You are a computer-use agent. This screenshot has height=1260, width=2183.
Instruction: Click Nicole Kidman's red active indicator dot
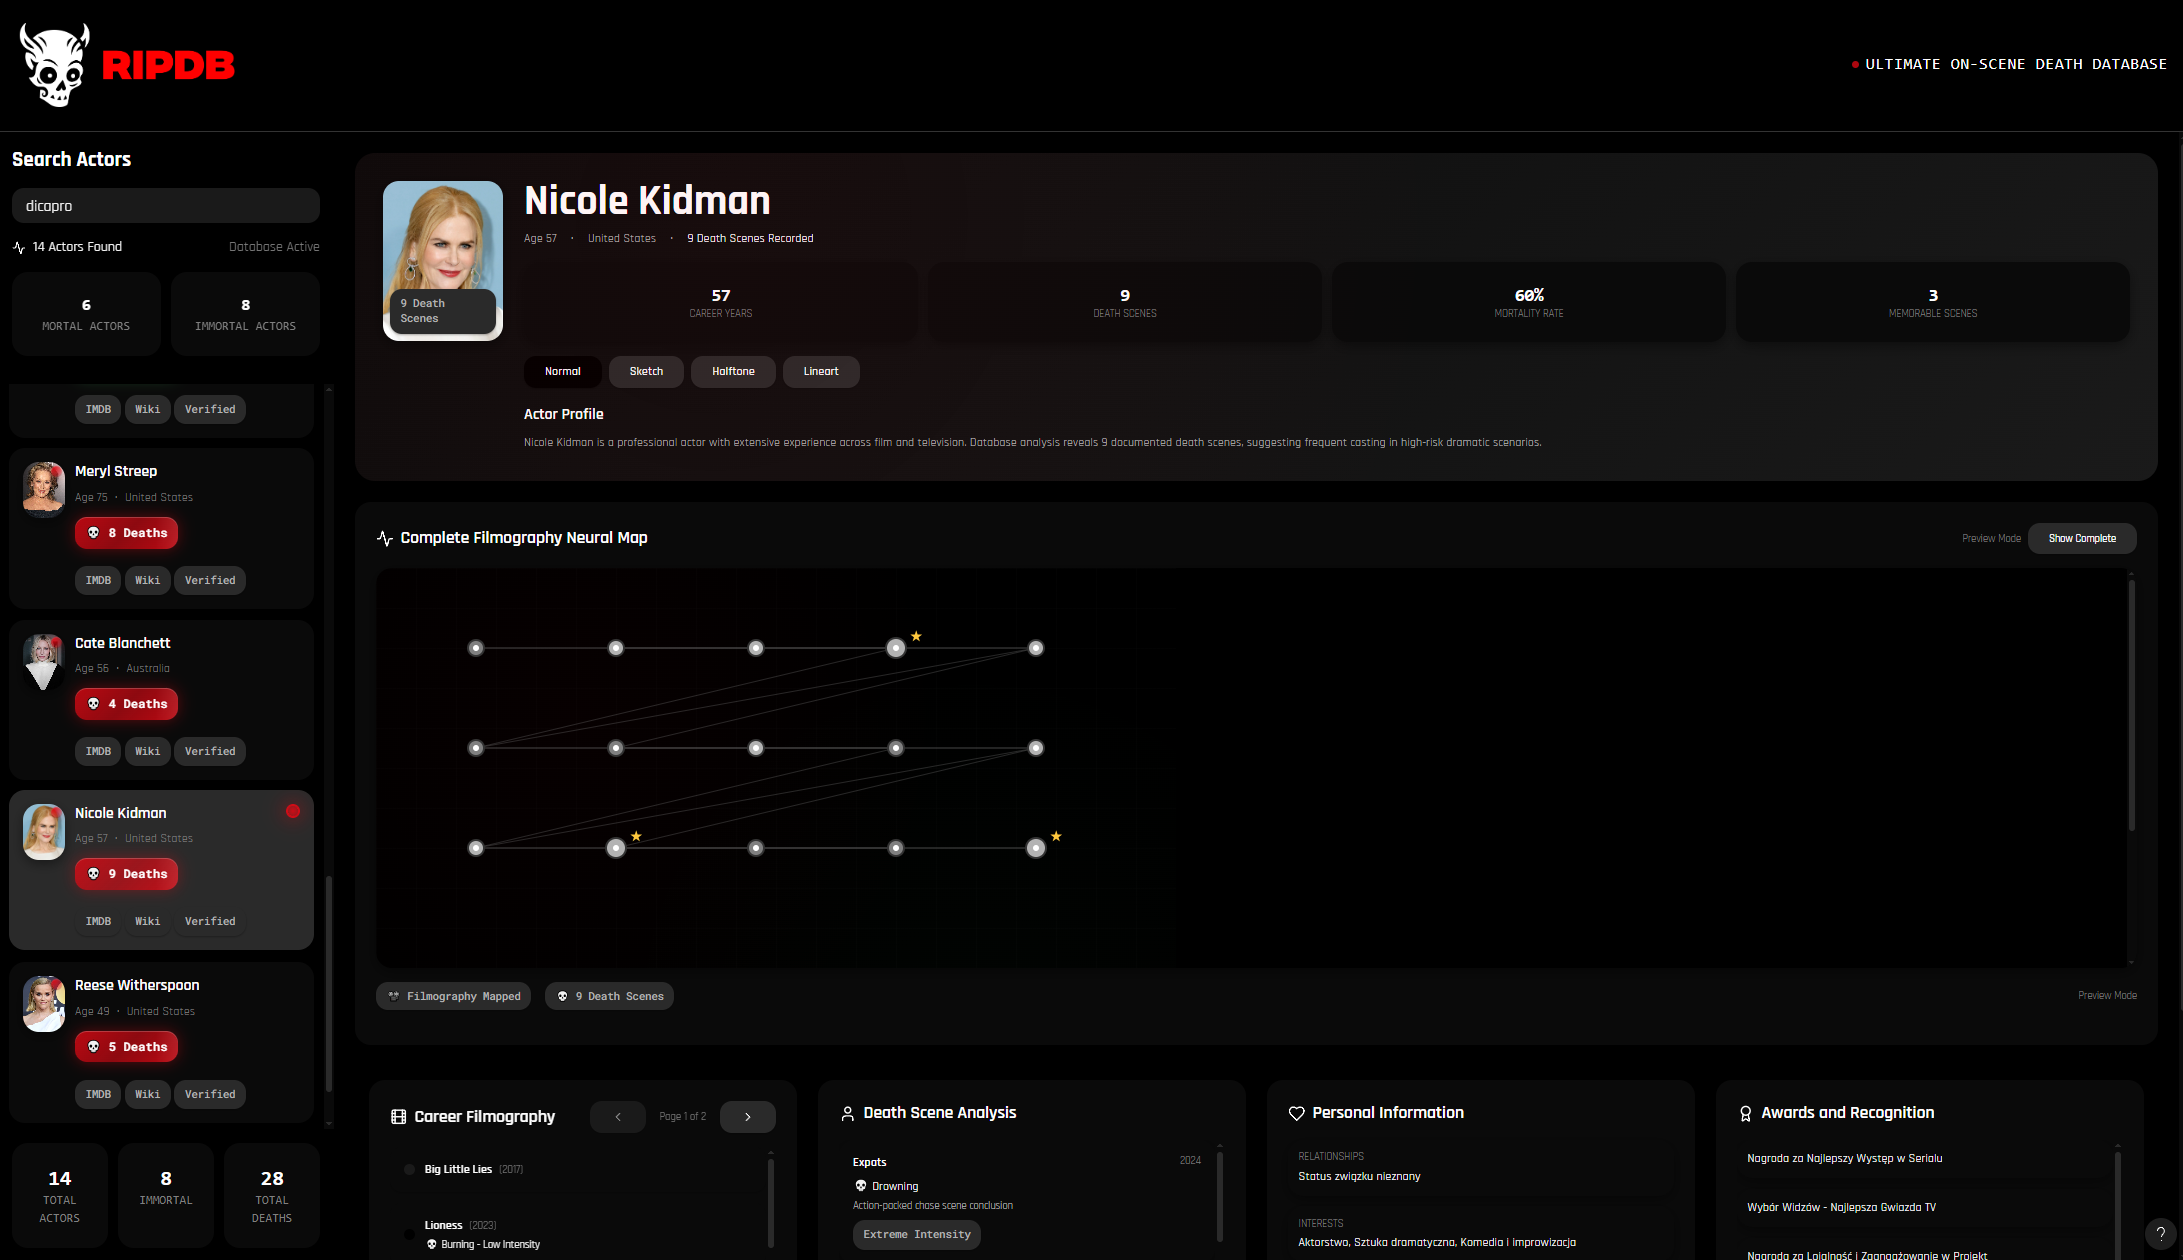(x=293, y=811)
